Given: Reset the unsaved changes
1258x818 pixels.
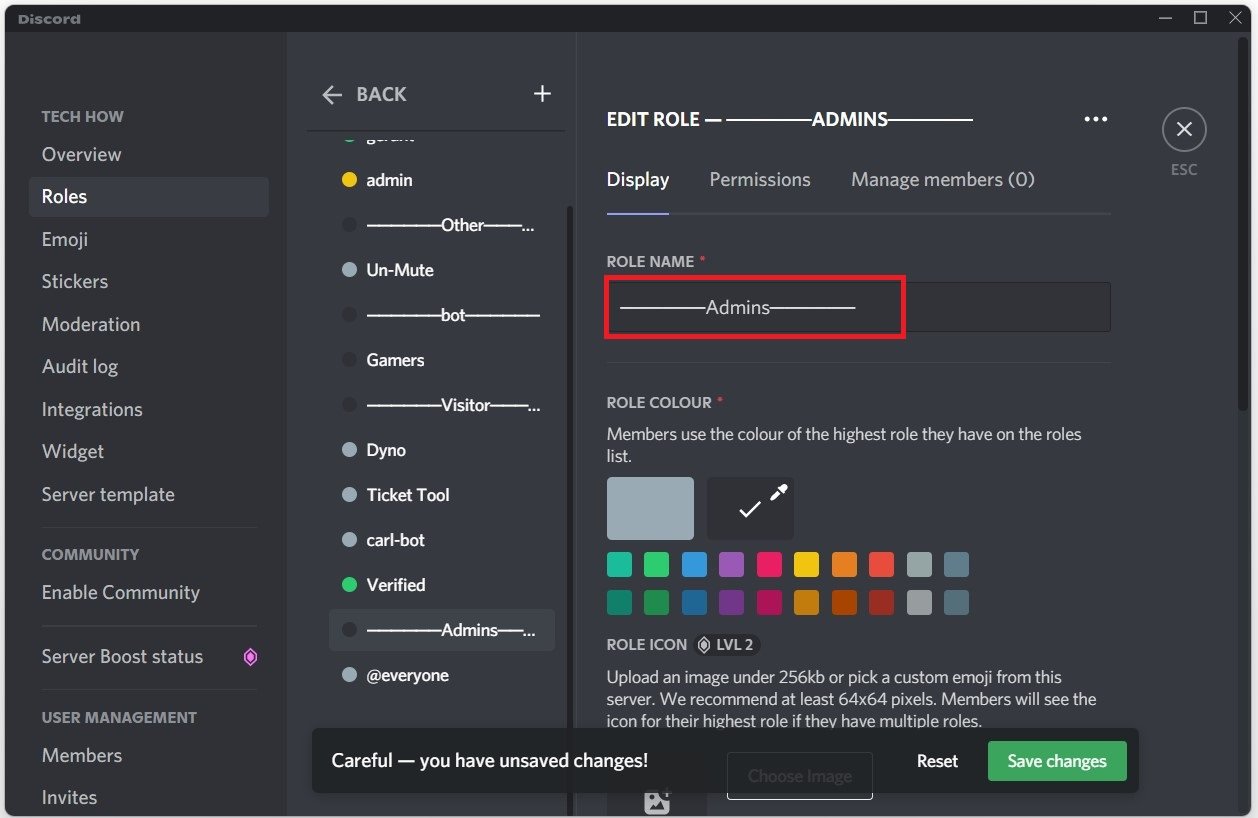Looking at the screenshot, I should coord(937,761).
